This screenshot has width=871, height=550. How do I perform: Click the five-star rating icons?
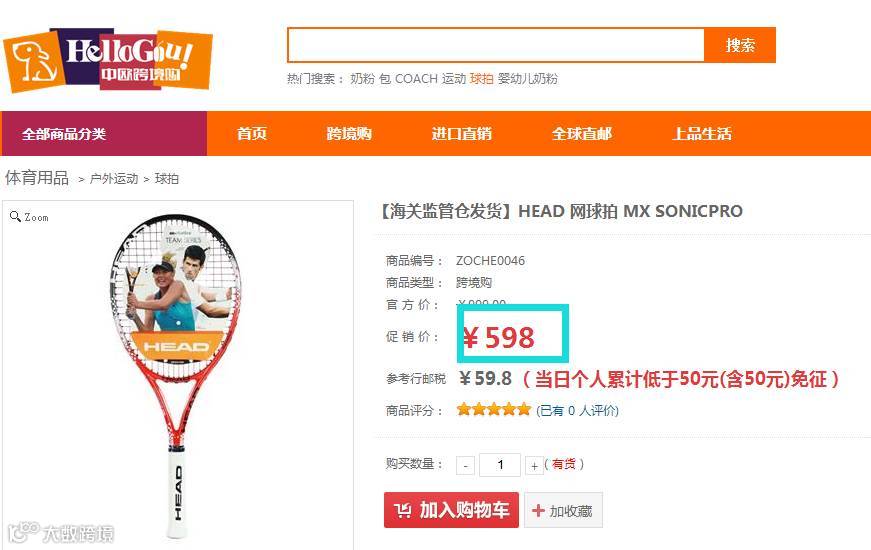(494, 410)
